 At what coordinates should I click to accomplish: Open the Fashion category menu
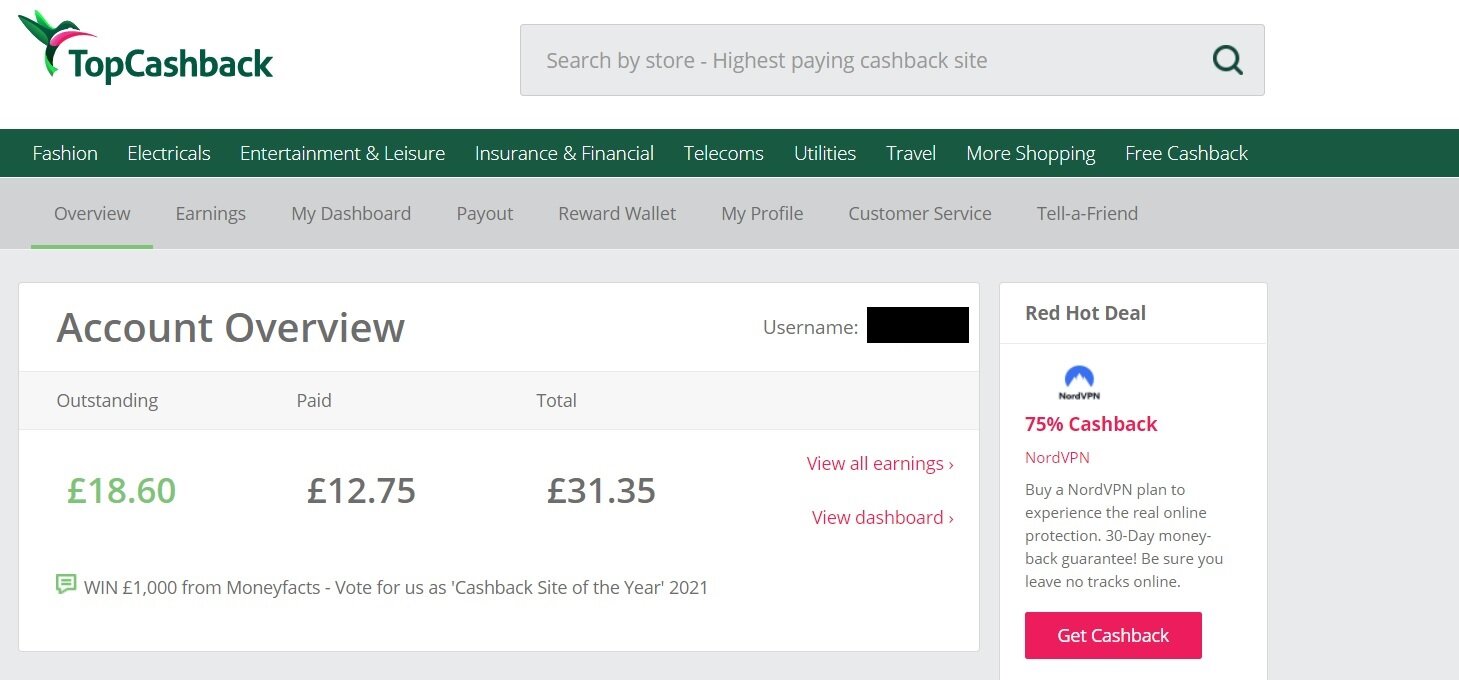[65, 153]
